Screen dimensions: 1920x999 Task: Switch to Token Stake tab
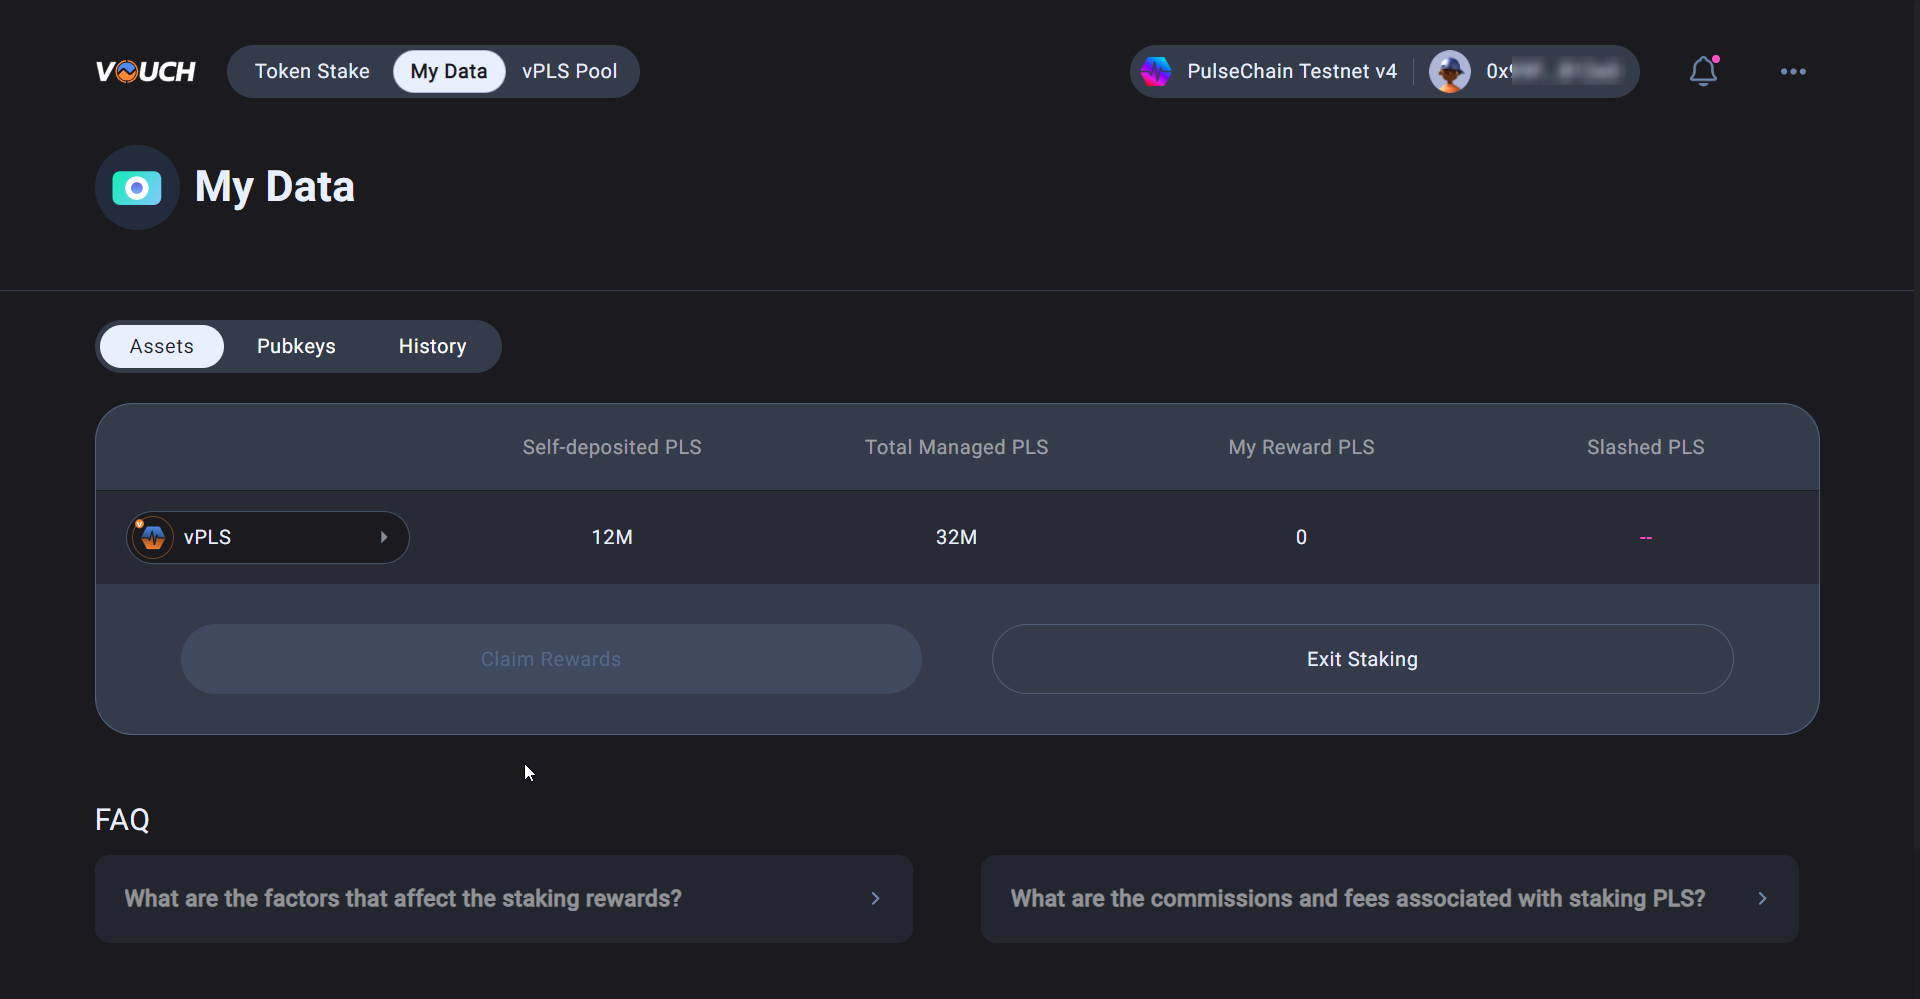pyautogui.click(x=312, y=71)
